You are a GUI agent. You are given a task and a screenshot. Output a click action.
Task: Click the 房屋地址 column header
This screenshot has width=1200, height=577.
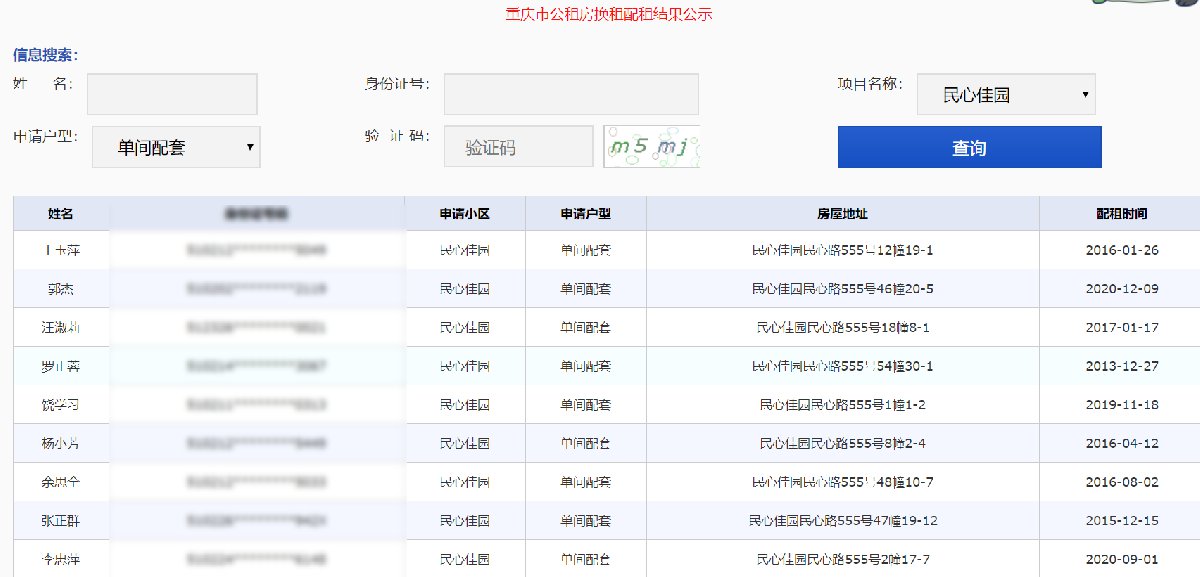point(842,214)
